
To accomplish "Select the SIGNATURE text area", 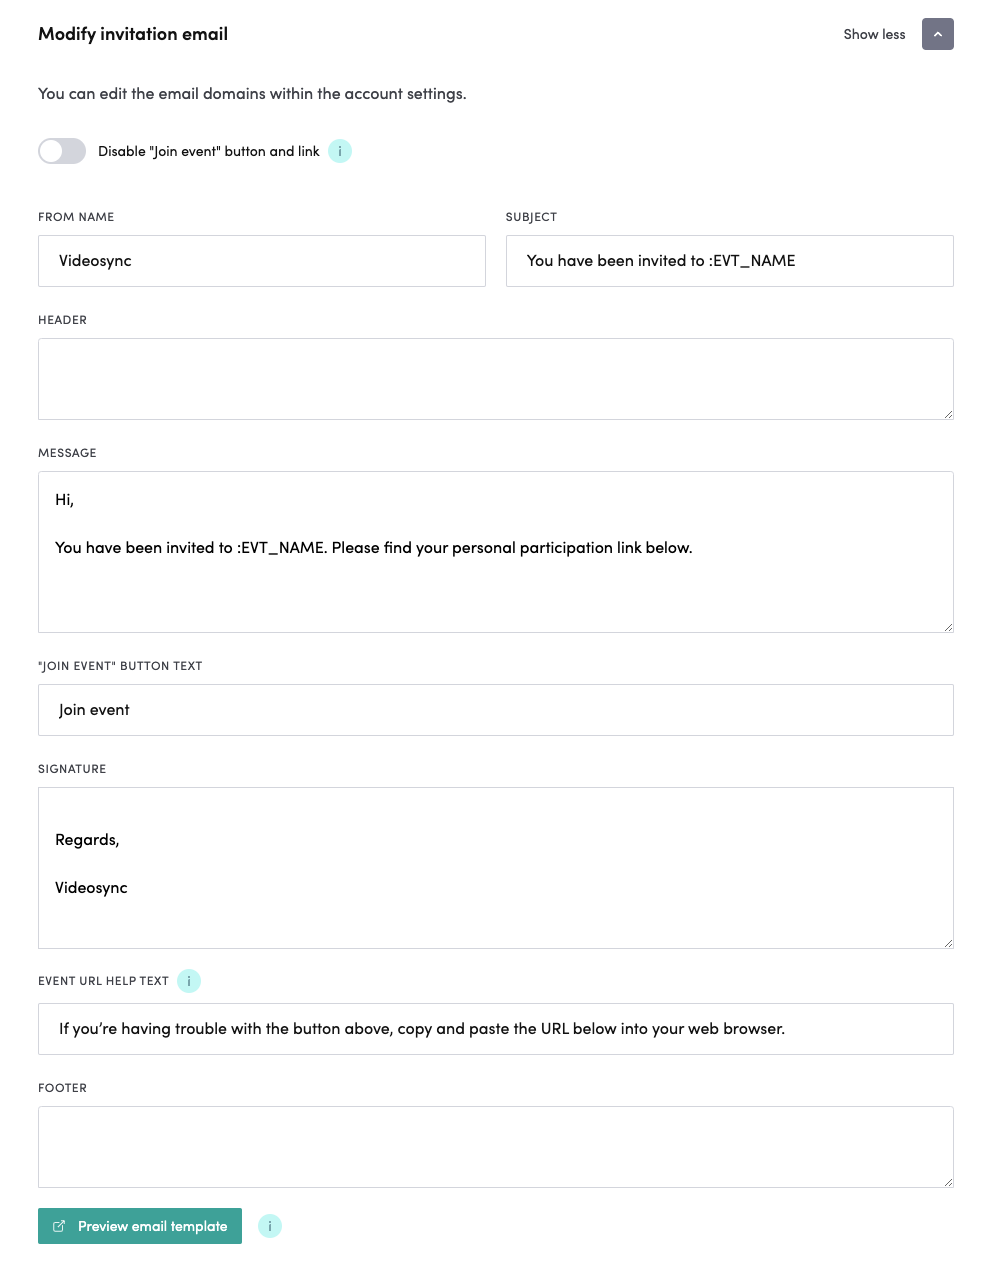I will (x=496, y=867).
